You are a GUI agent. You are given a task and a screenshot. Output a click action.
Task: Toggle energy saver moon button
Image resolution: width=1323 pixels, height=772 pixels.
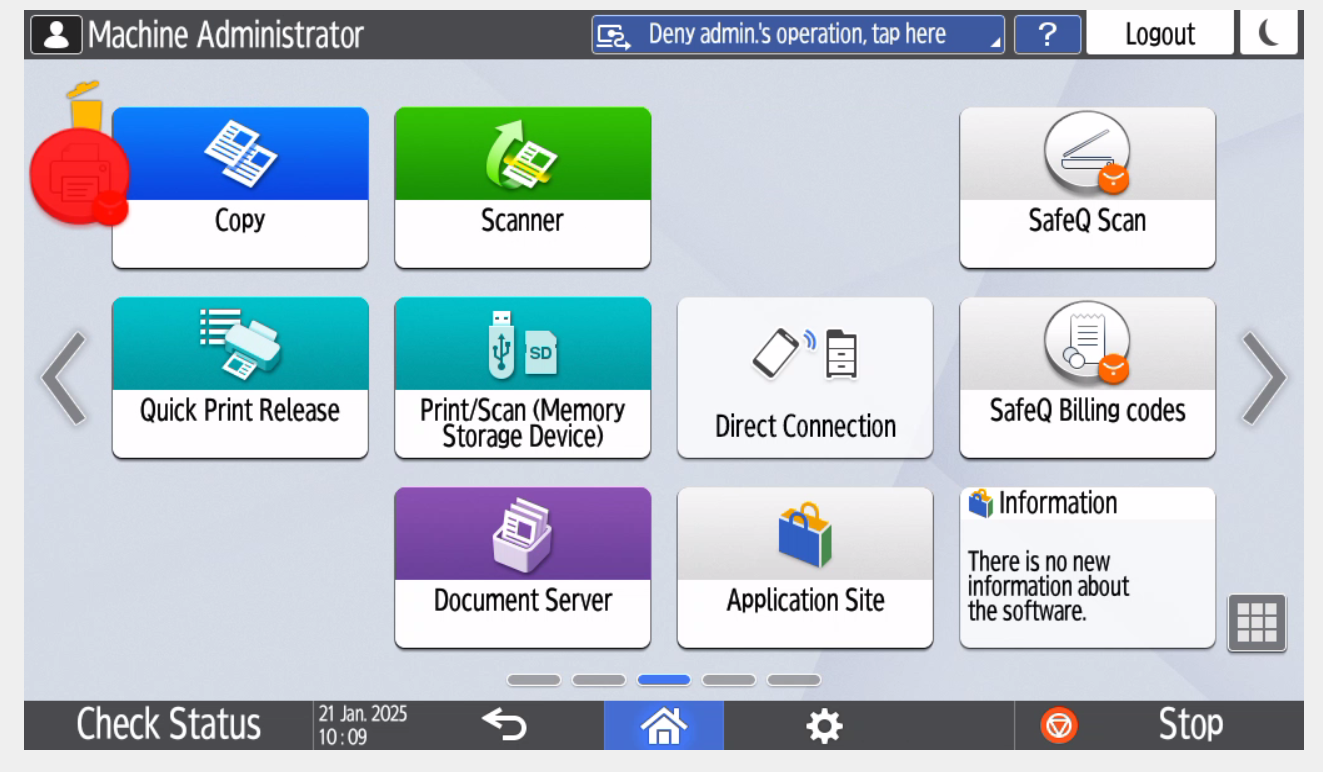click(1269, 34)
